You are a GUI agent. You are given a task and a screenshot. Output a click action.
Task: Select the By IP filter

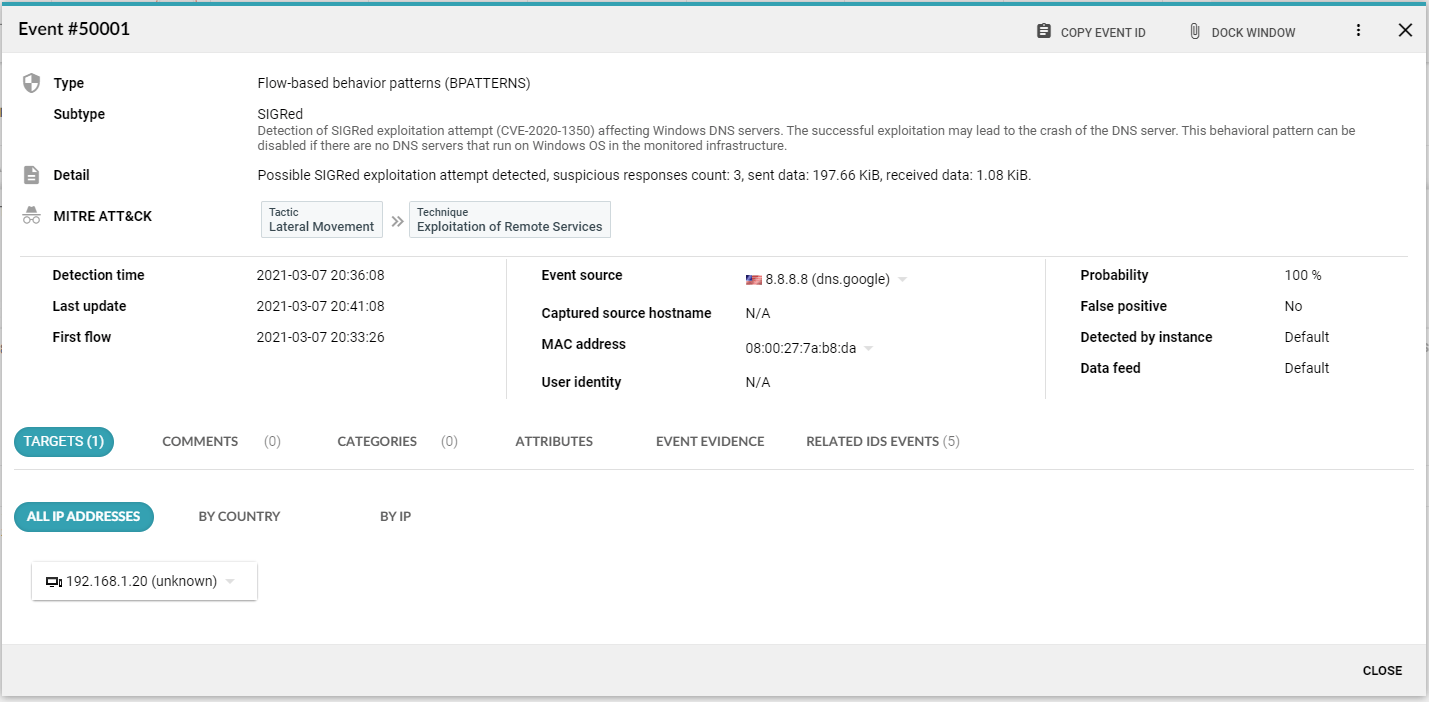[x=395, y=516]
